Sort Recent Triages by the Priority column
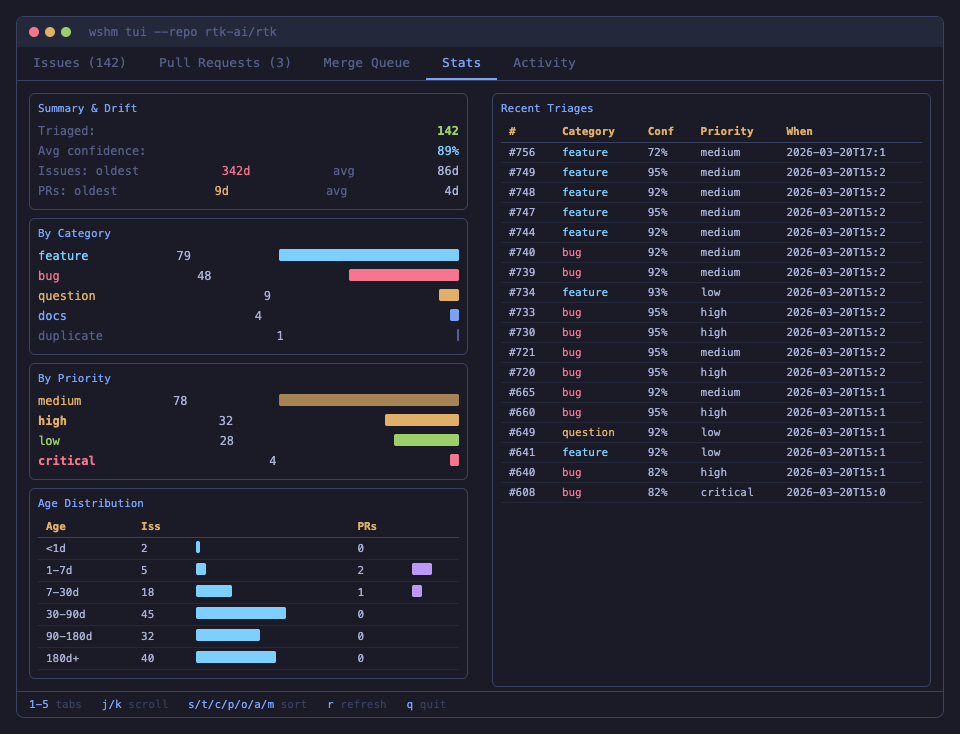The image size is (960, 734). coord(727,131)
